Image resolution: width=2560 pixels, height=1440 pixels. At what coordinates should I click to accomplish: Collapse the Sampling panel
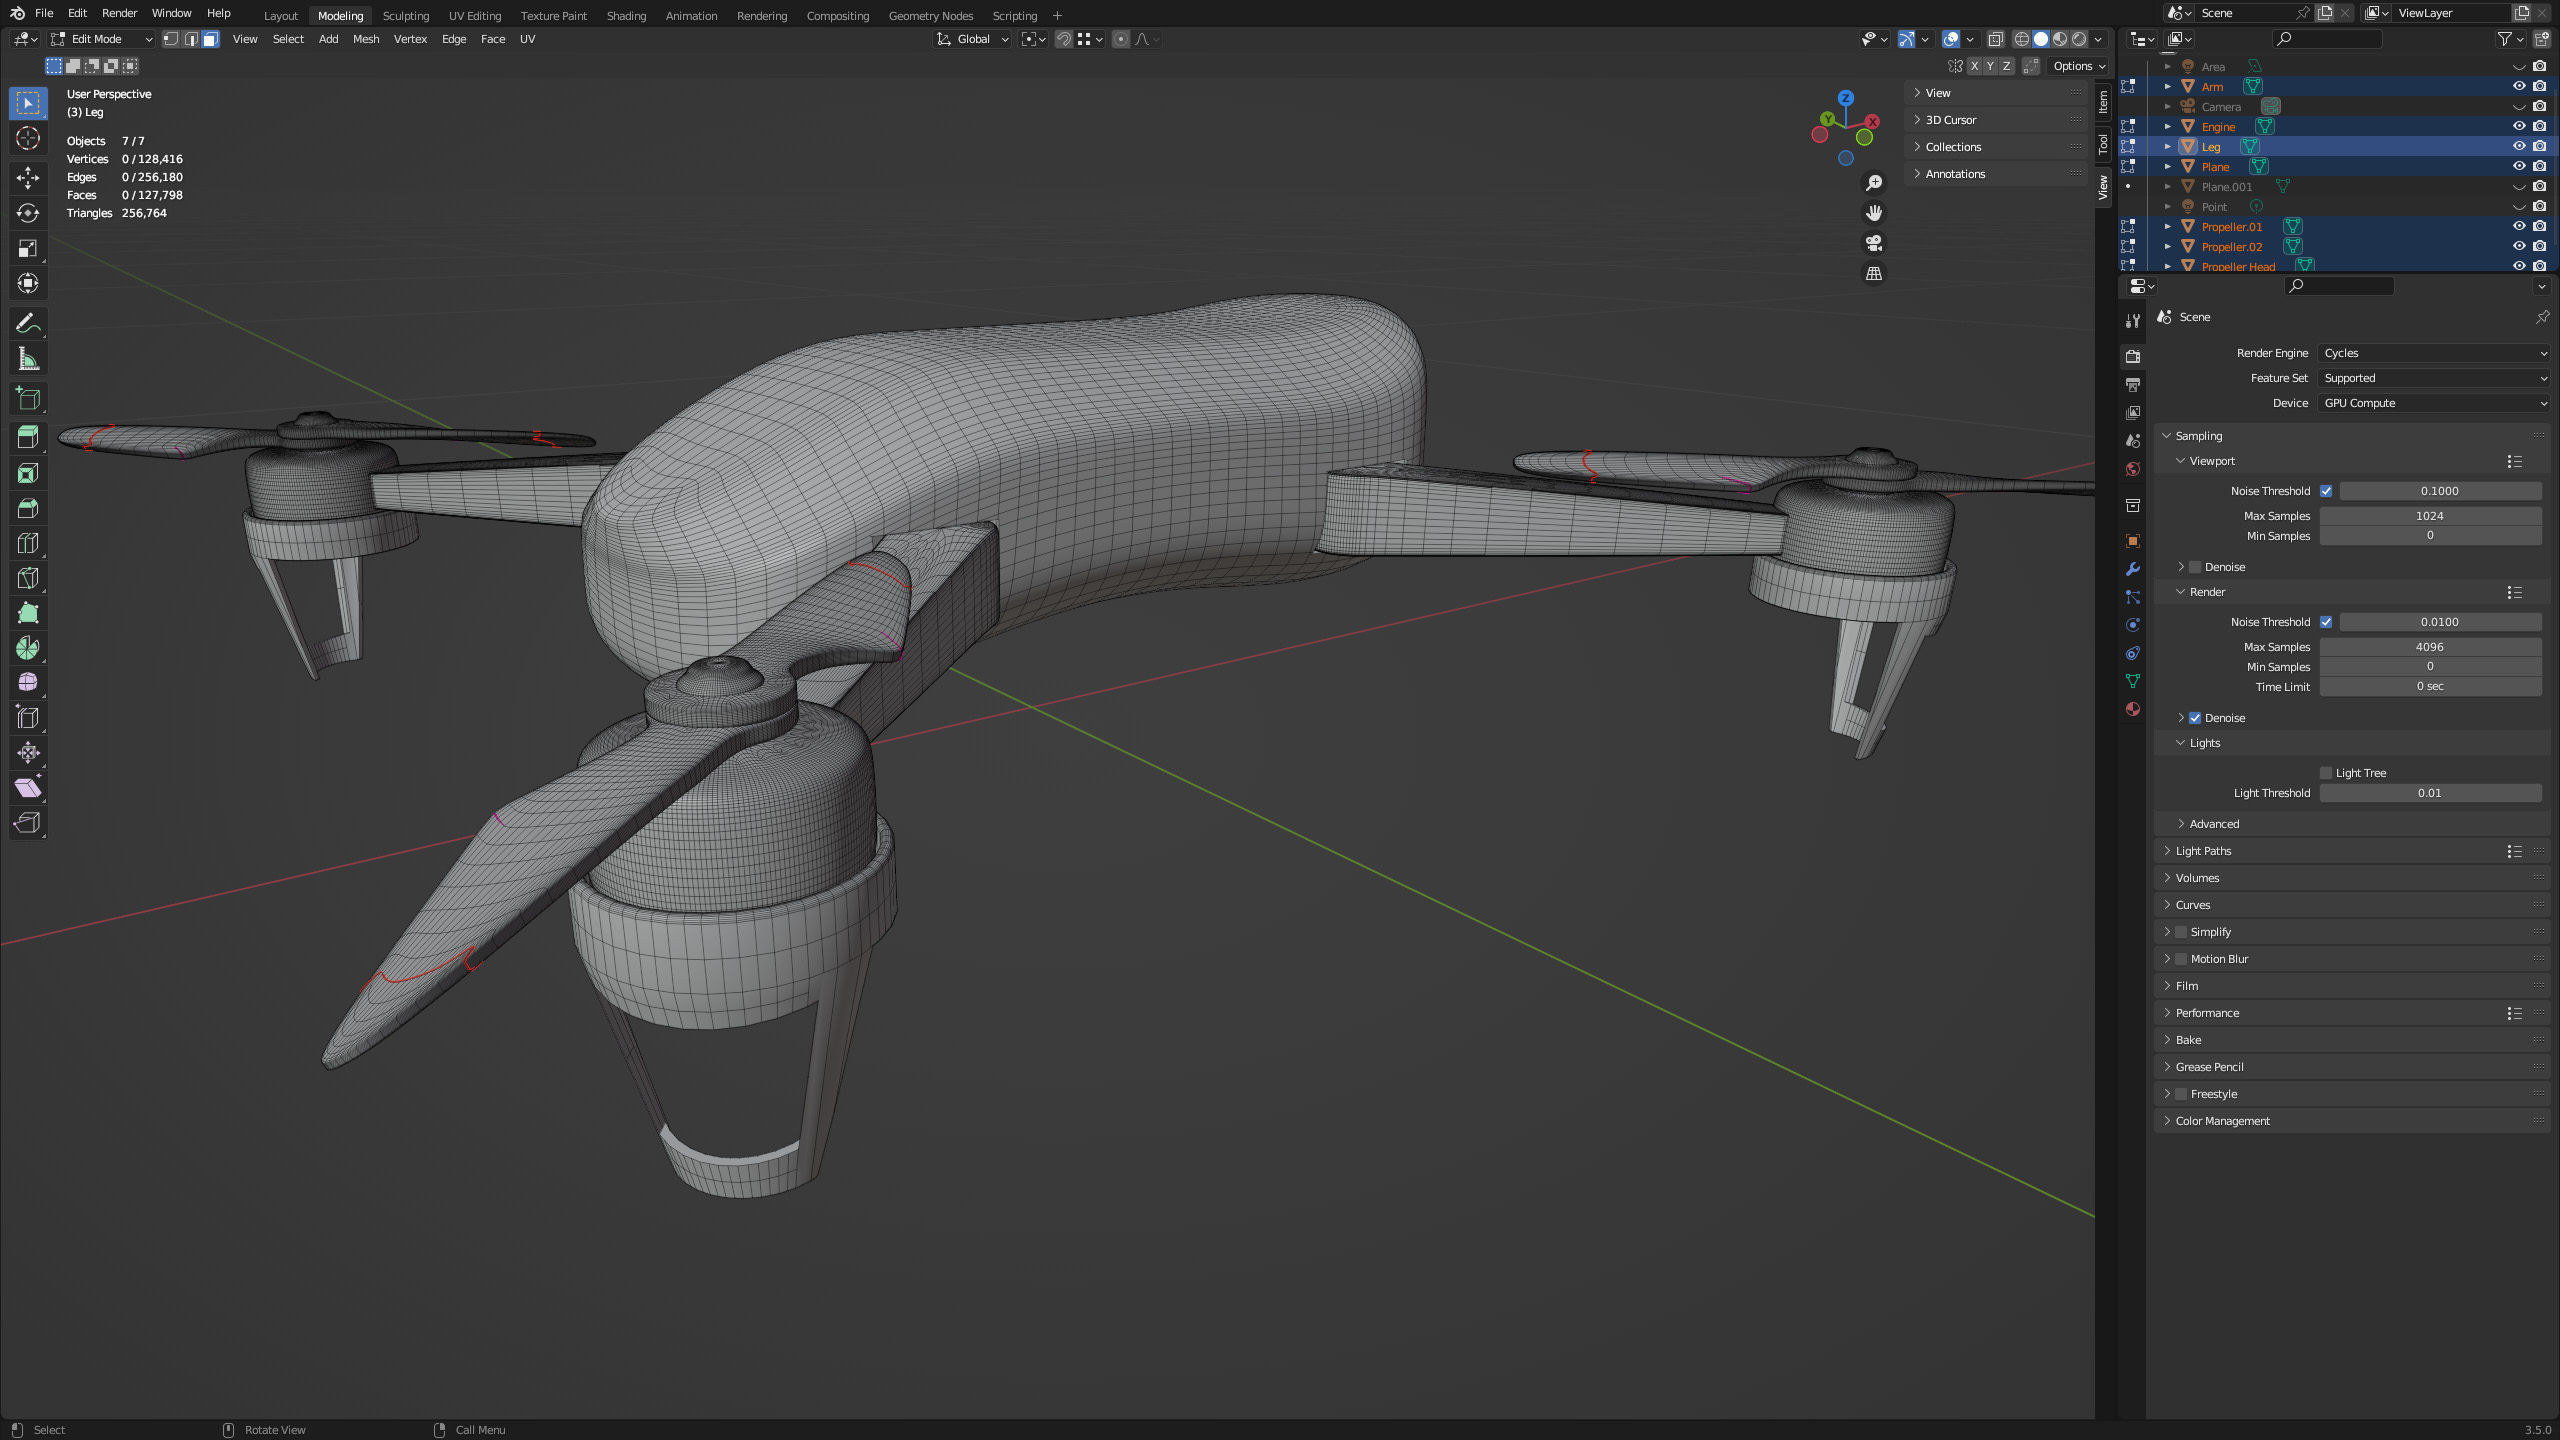click(2198, 436)
